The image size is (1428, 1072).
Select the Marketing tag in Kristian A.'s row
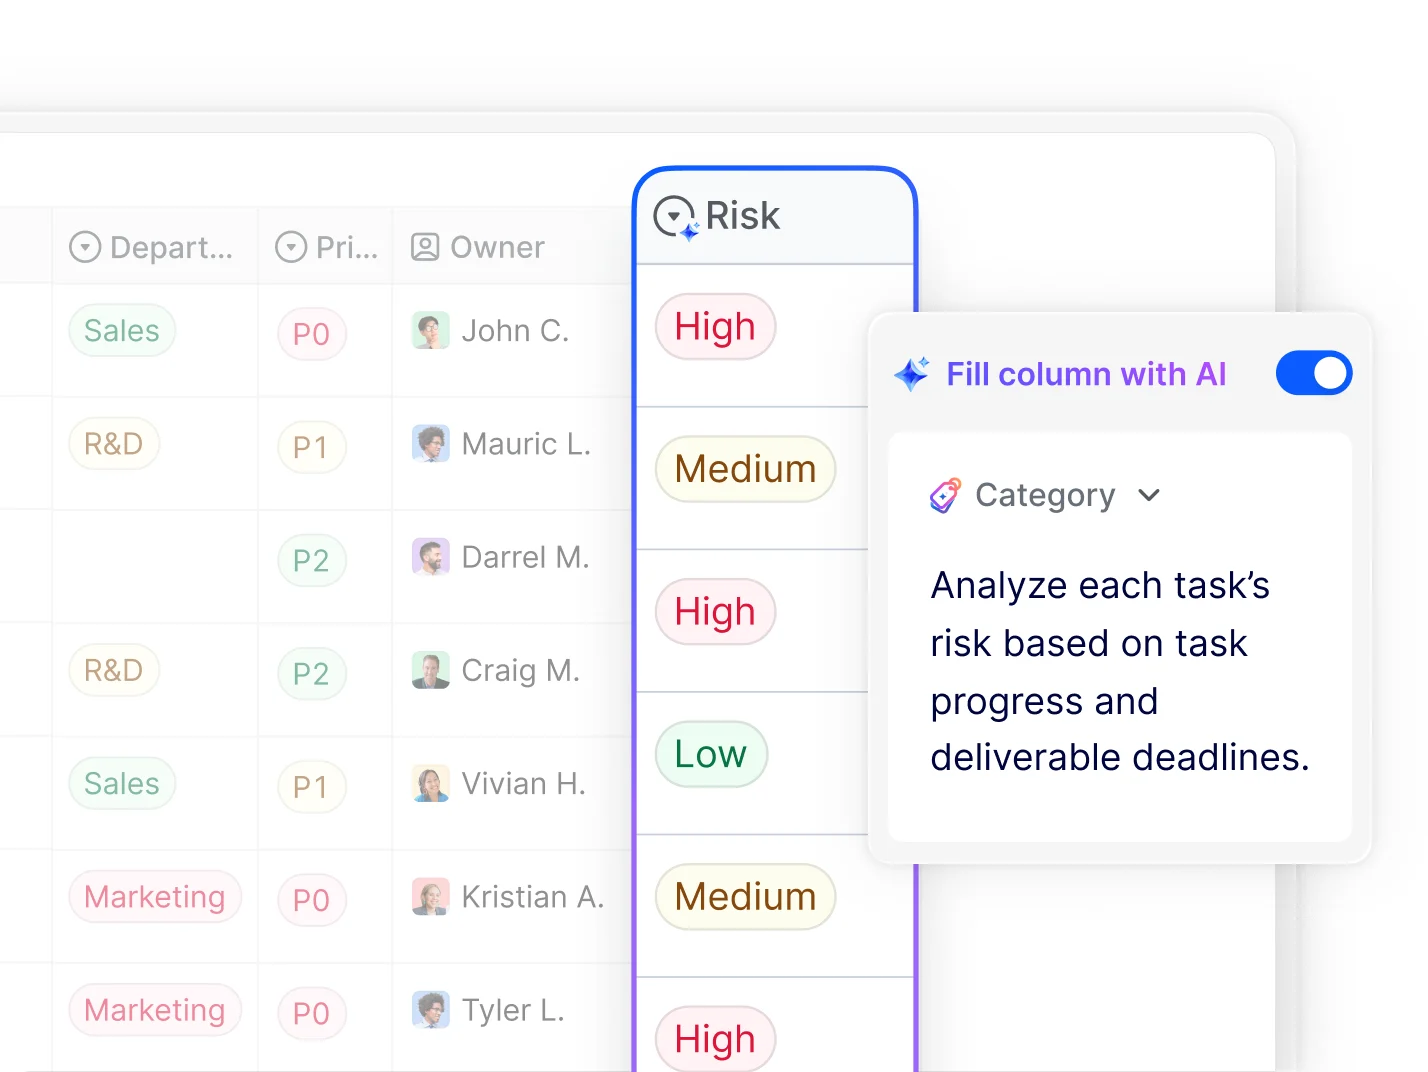coord(154,897)
